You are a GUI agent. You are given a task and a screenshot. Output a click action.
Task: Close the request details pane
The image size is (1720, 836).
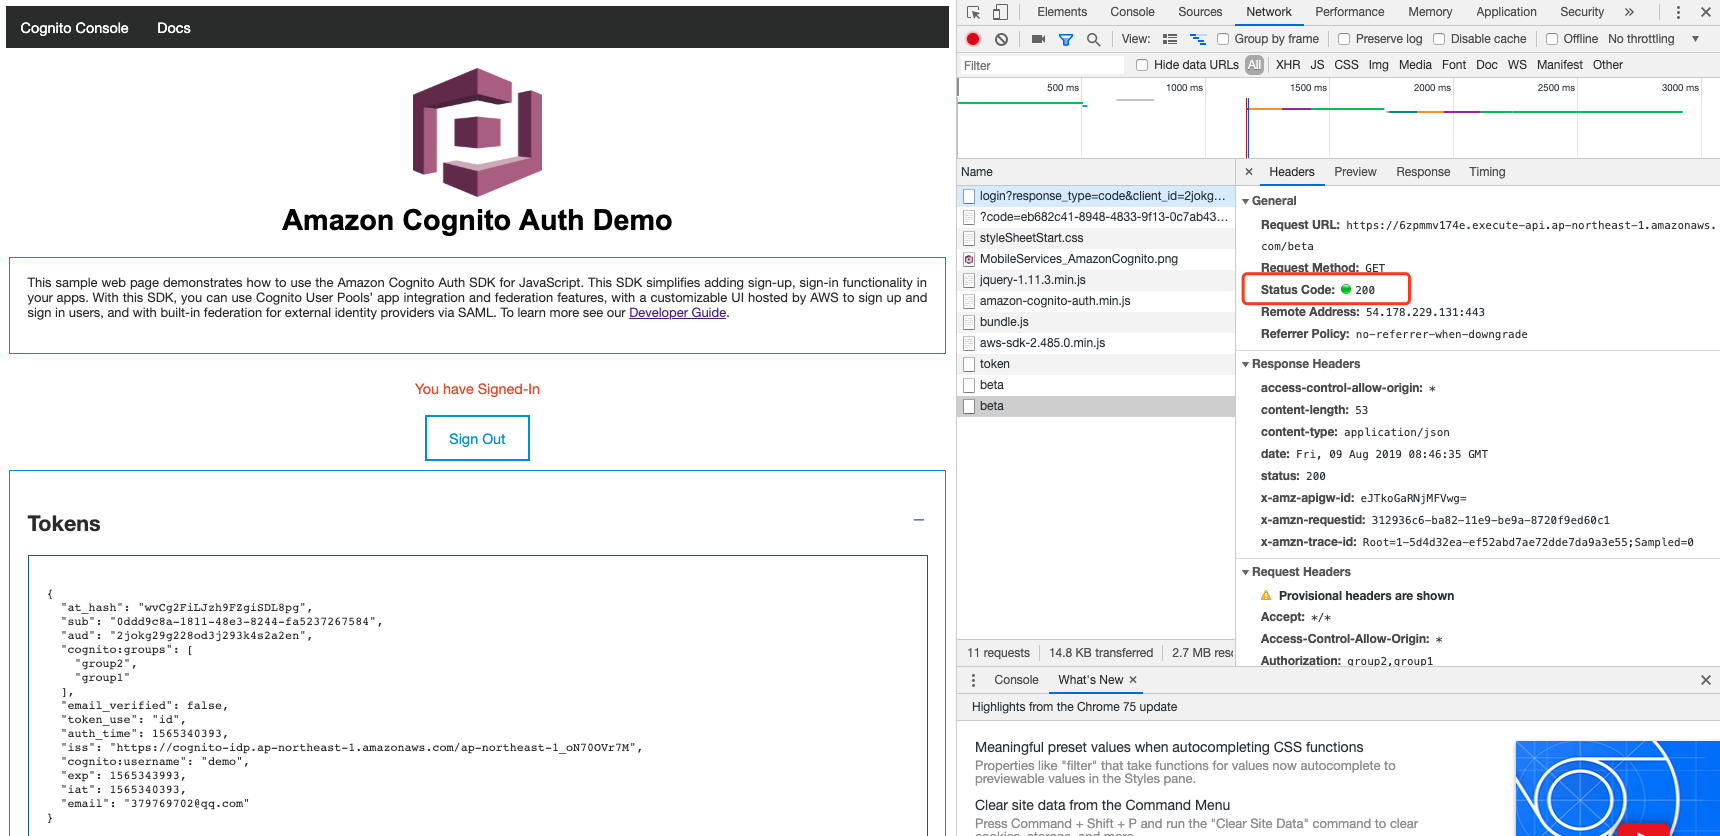coord(1249,172)
